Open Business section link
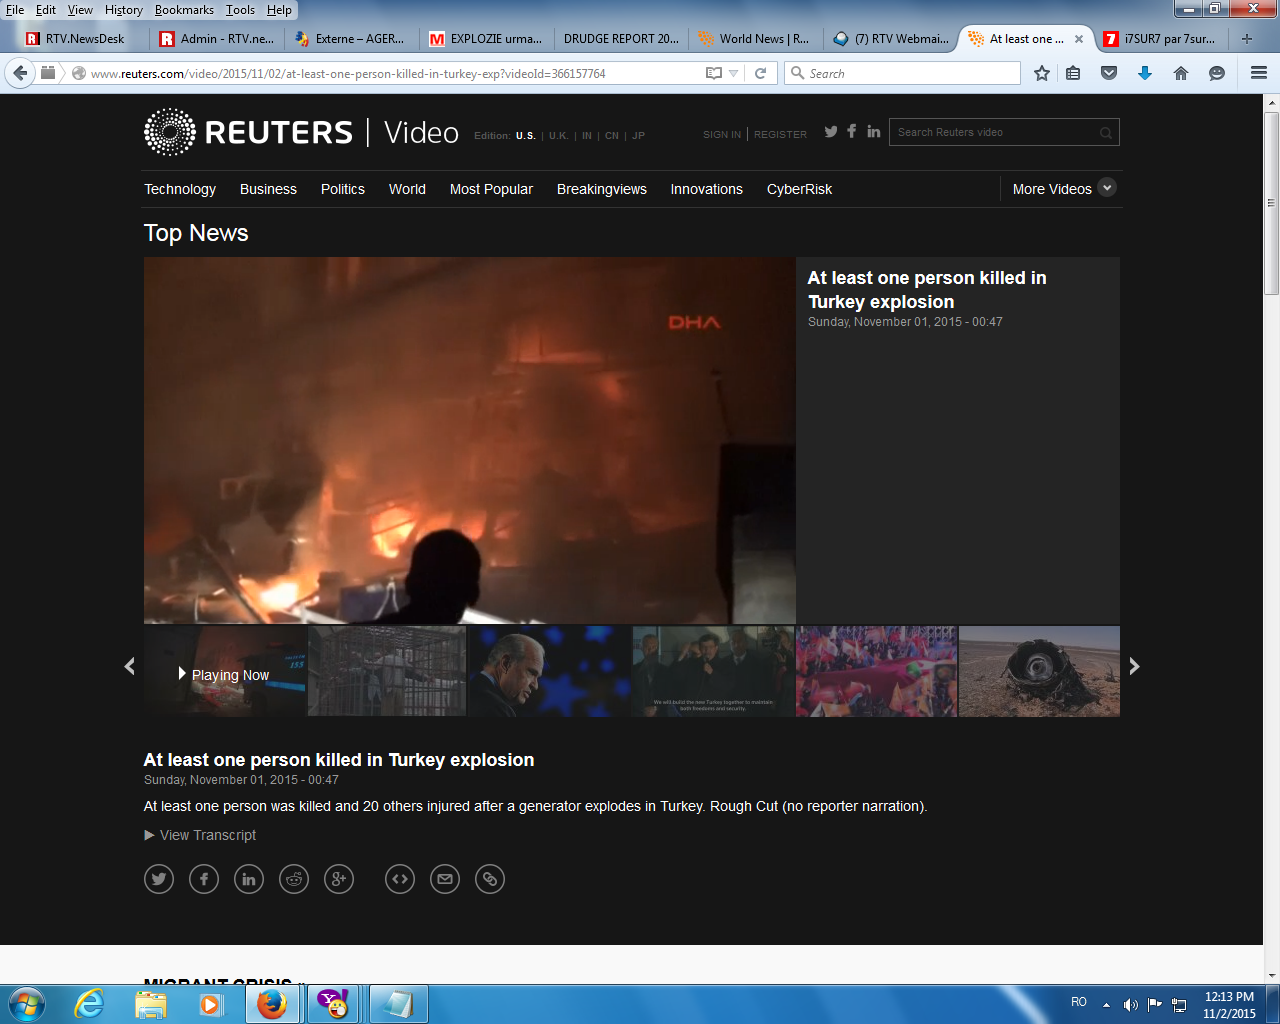The width and height of the screenshot is (1280, 1024). click(268, 189)
